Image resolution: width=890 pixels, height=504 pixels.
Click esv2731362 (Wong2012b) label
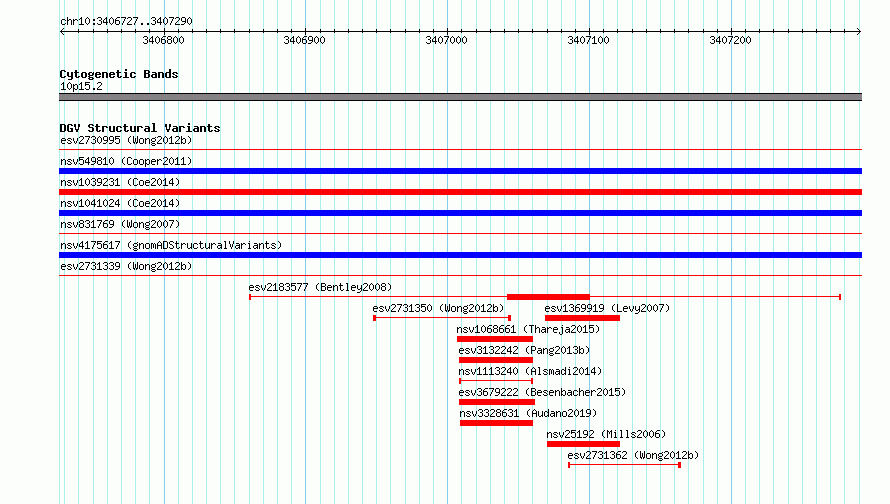633,455
